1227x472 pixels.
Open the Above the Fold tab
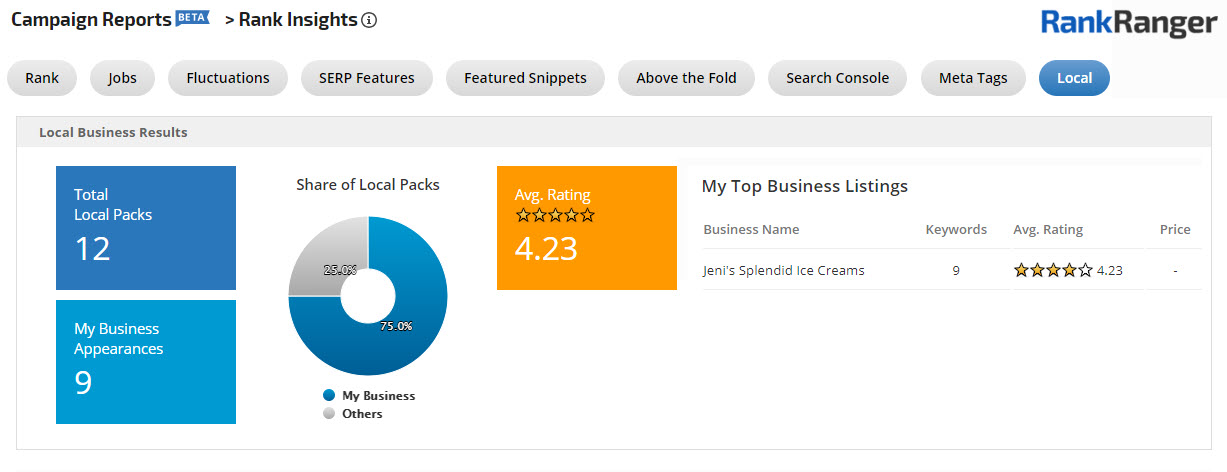pyautogui.click(x=686, y=78)
